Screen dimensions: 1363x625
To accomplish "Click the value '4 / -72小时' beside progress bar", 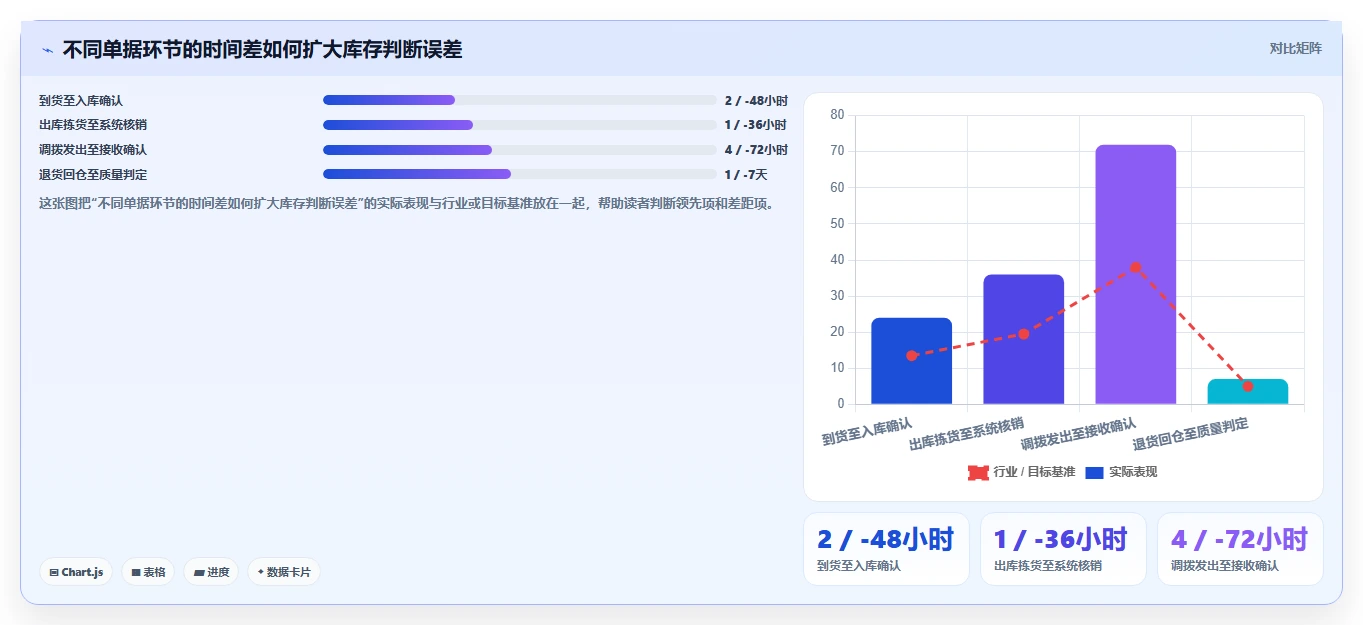I will click(x=756, y=150).
